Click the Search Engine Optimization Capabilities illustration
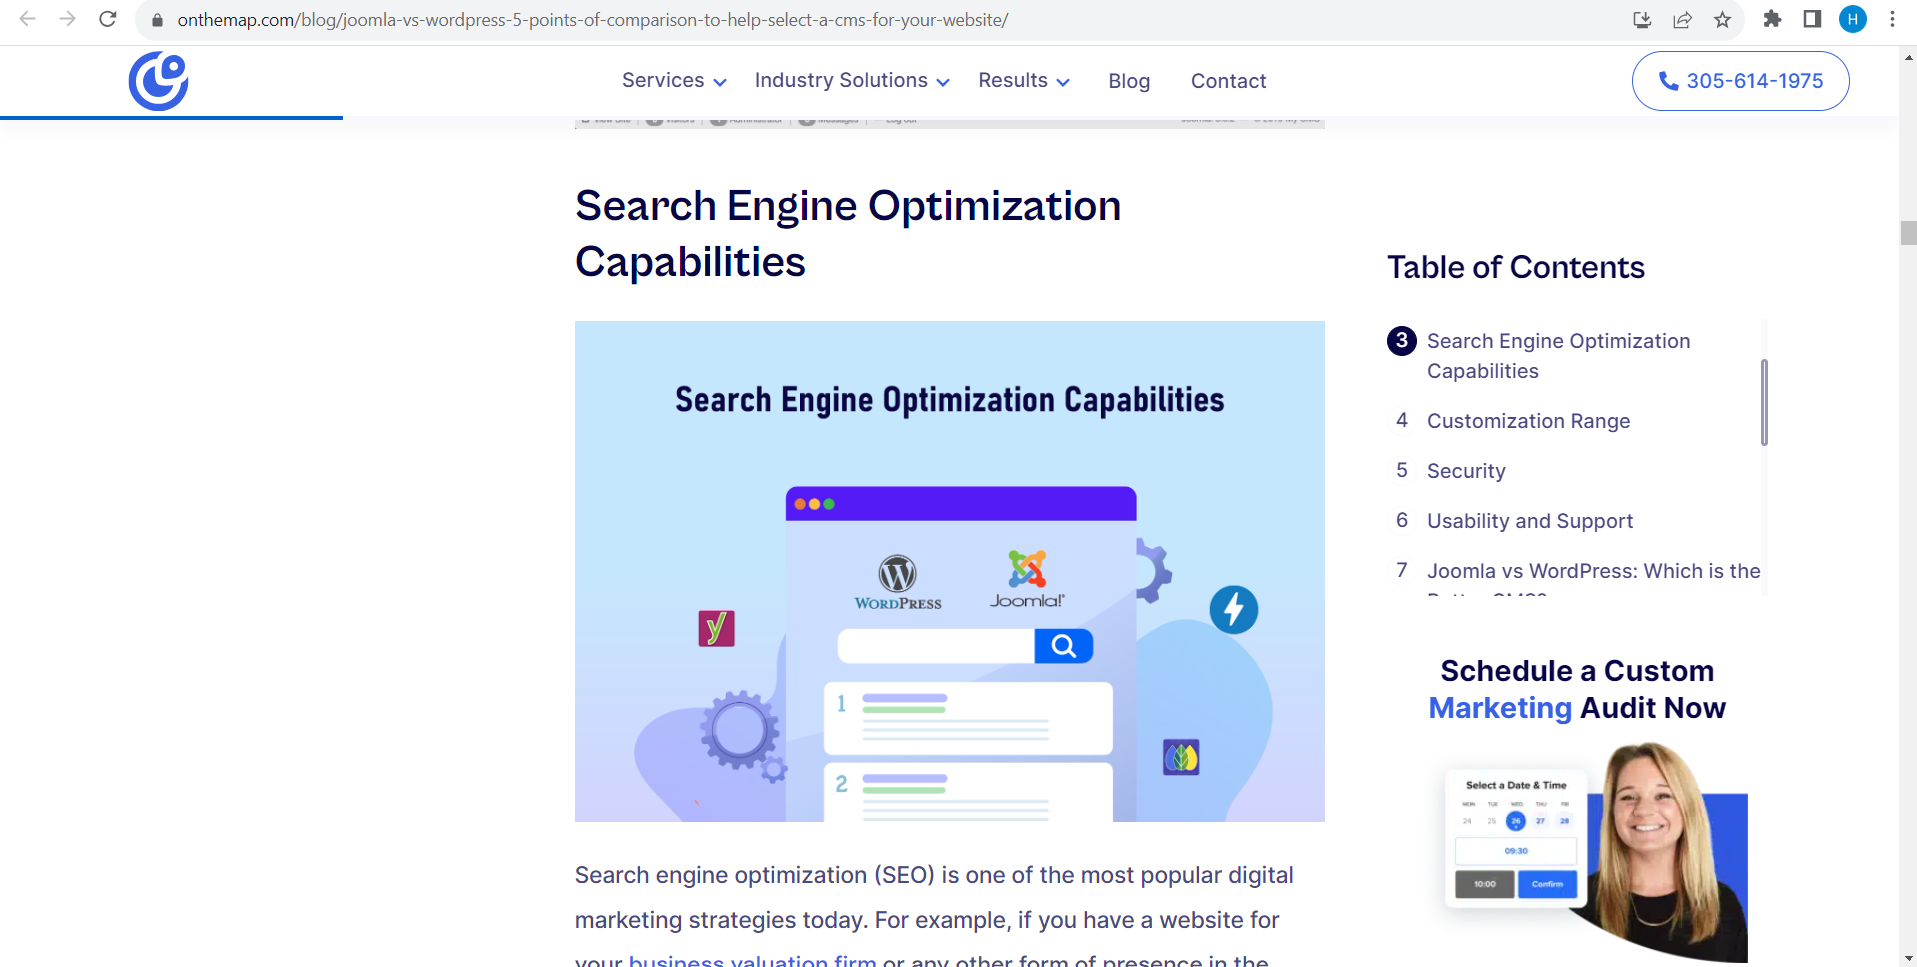 949,571
